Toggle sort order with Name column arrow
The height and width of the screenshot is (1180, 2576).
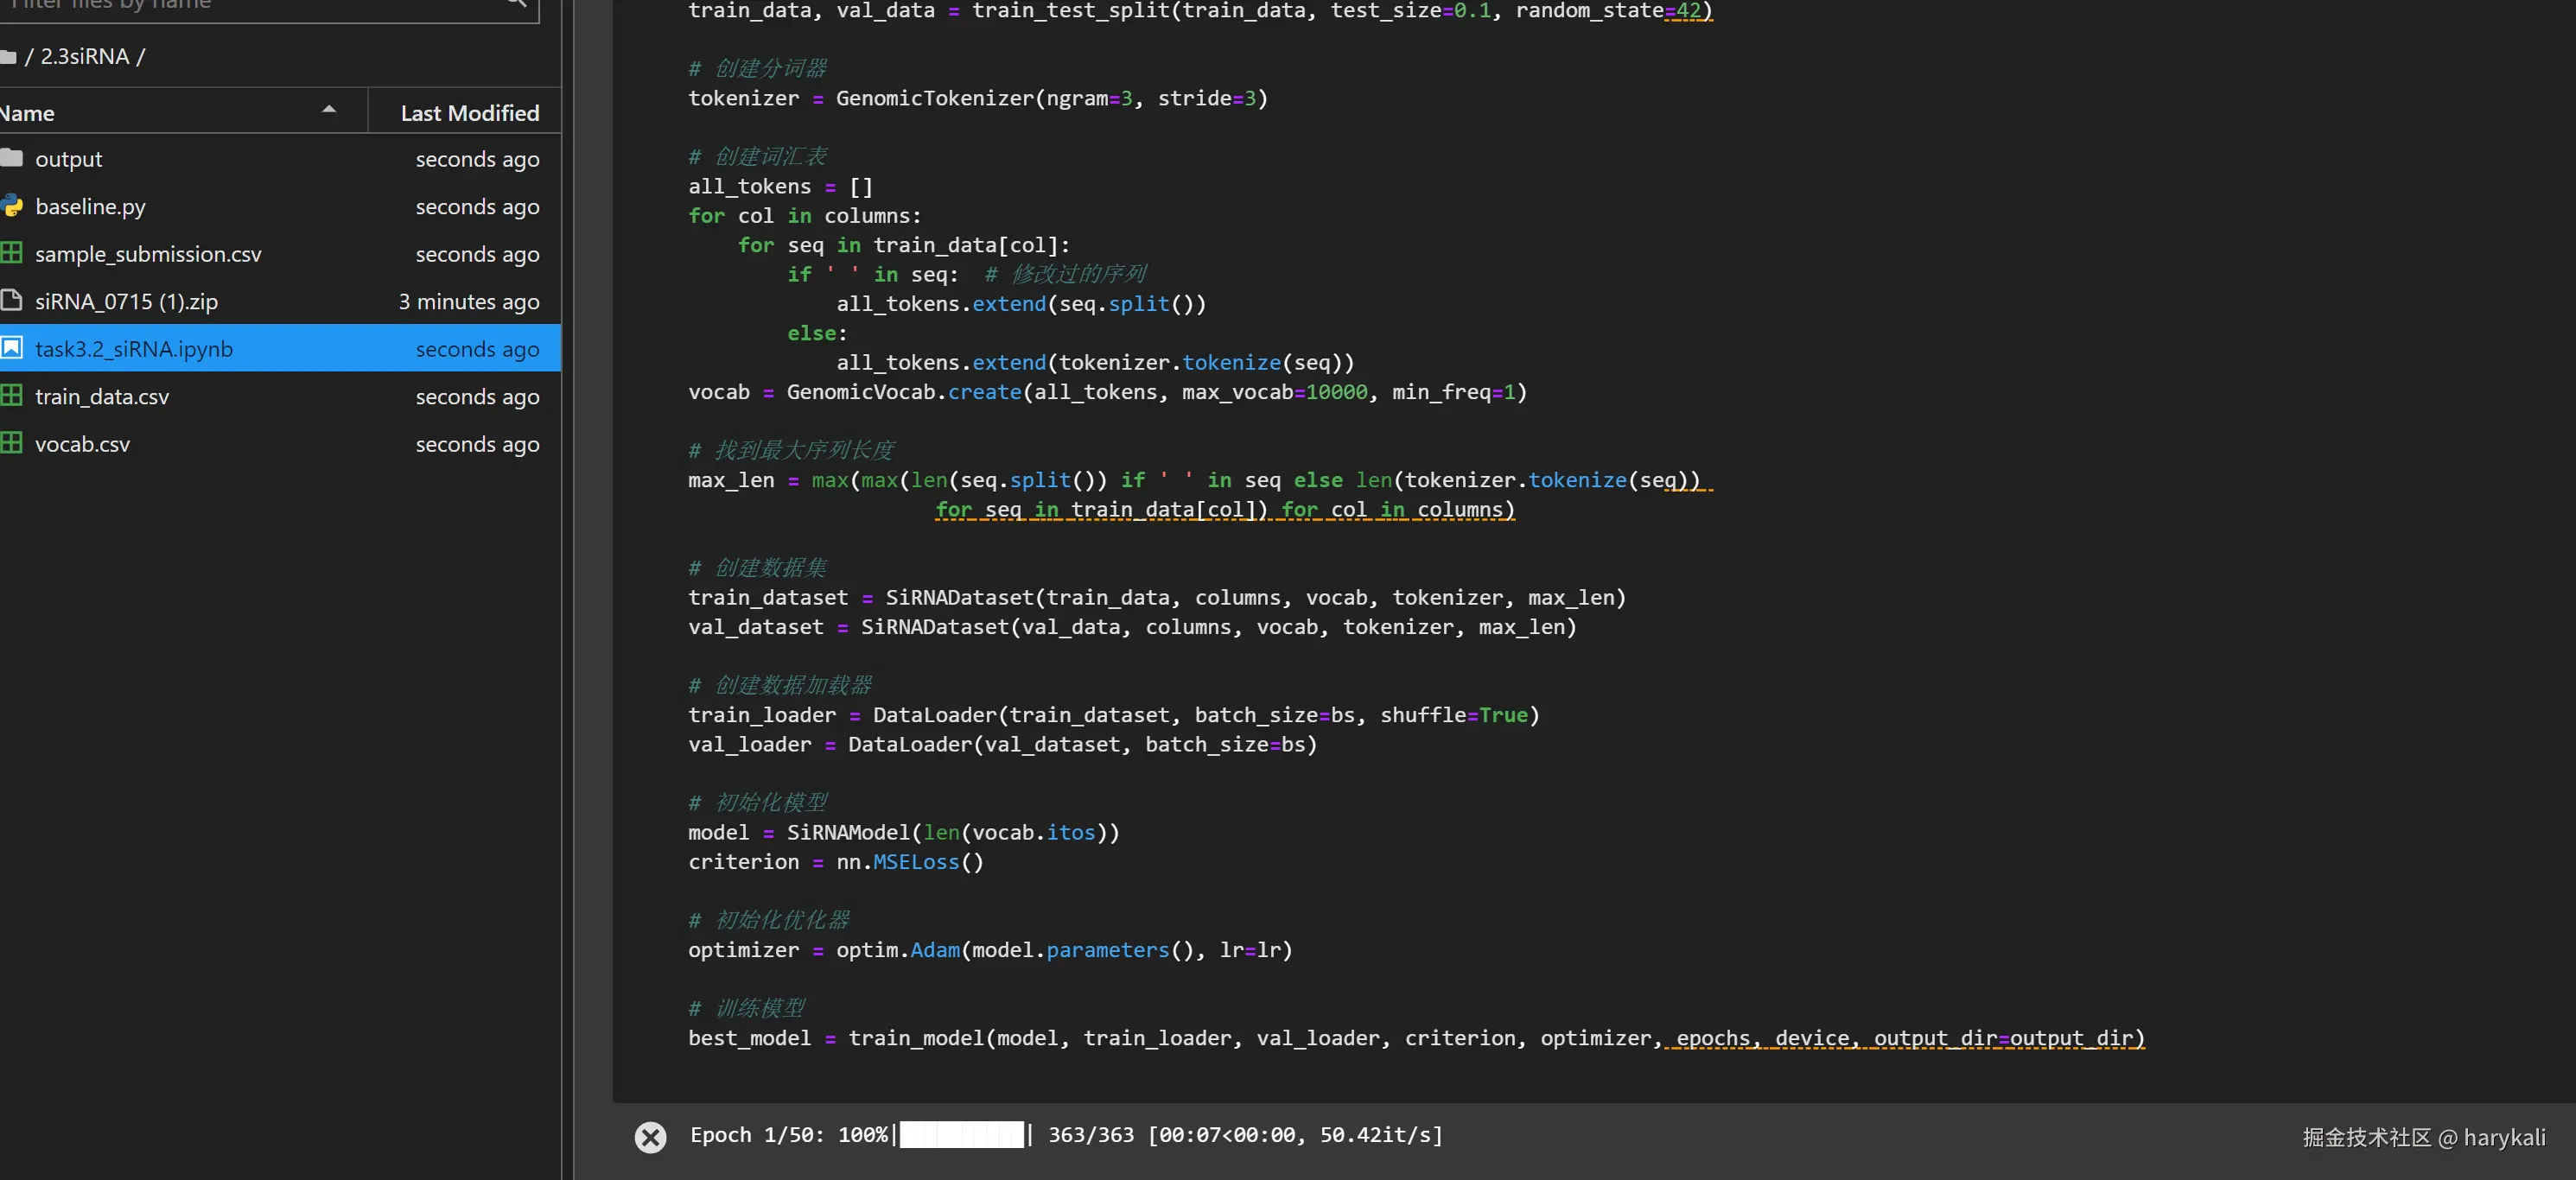coord(328,110)
